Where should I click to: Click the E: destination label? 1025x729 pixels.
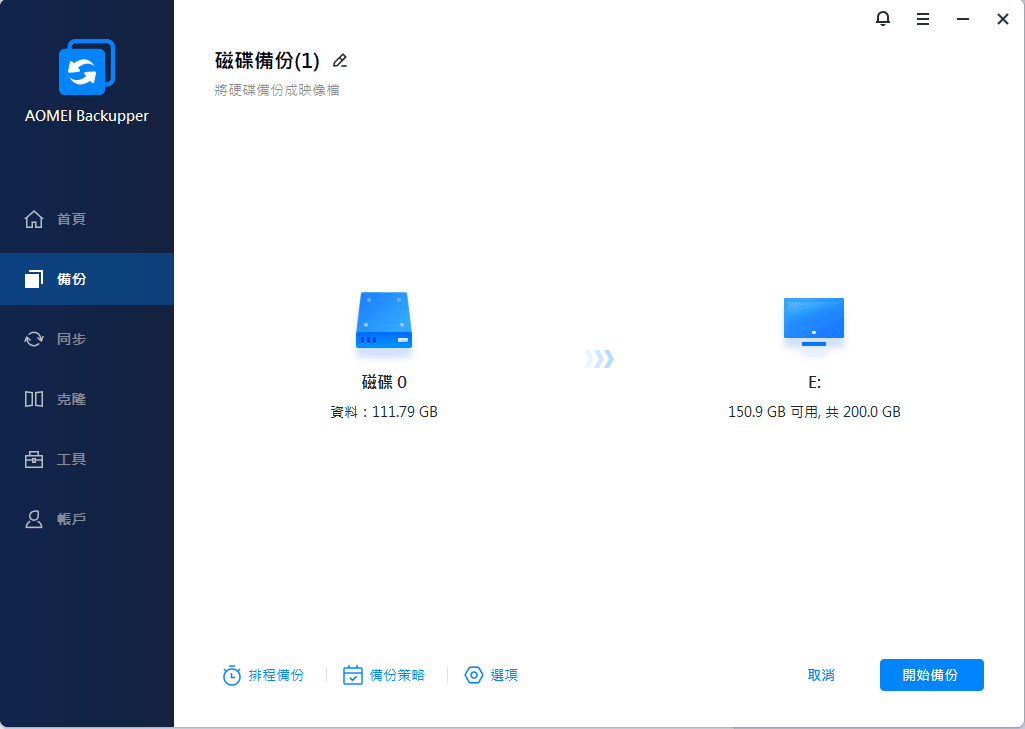(815, 382)
